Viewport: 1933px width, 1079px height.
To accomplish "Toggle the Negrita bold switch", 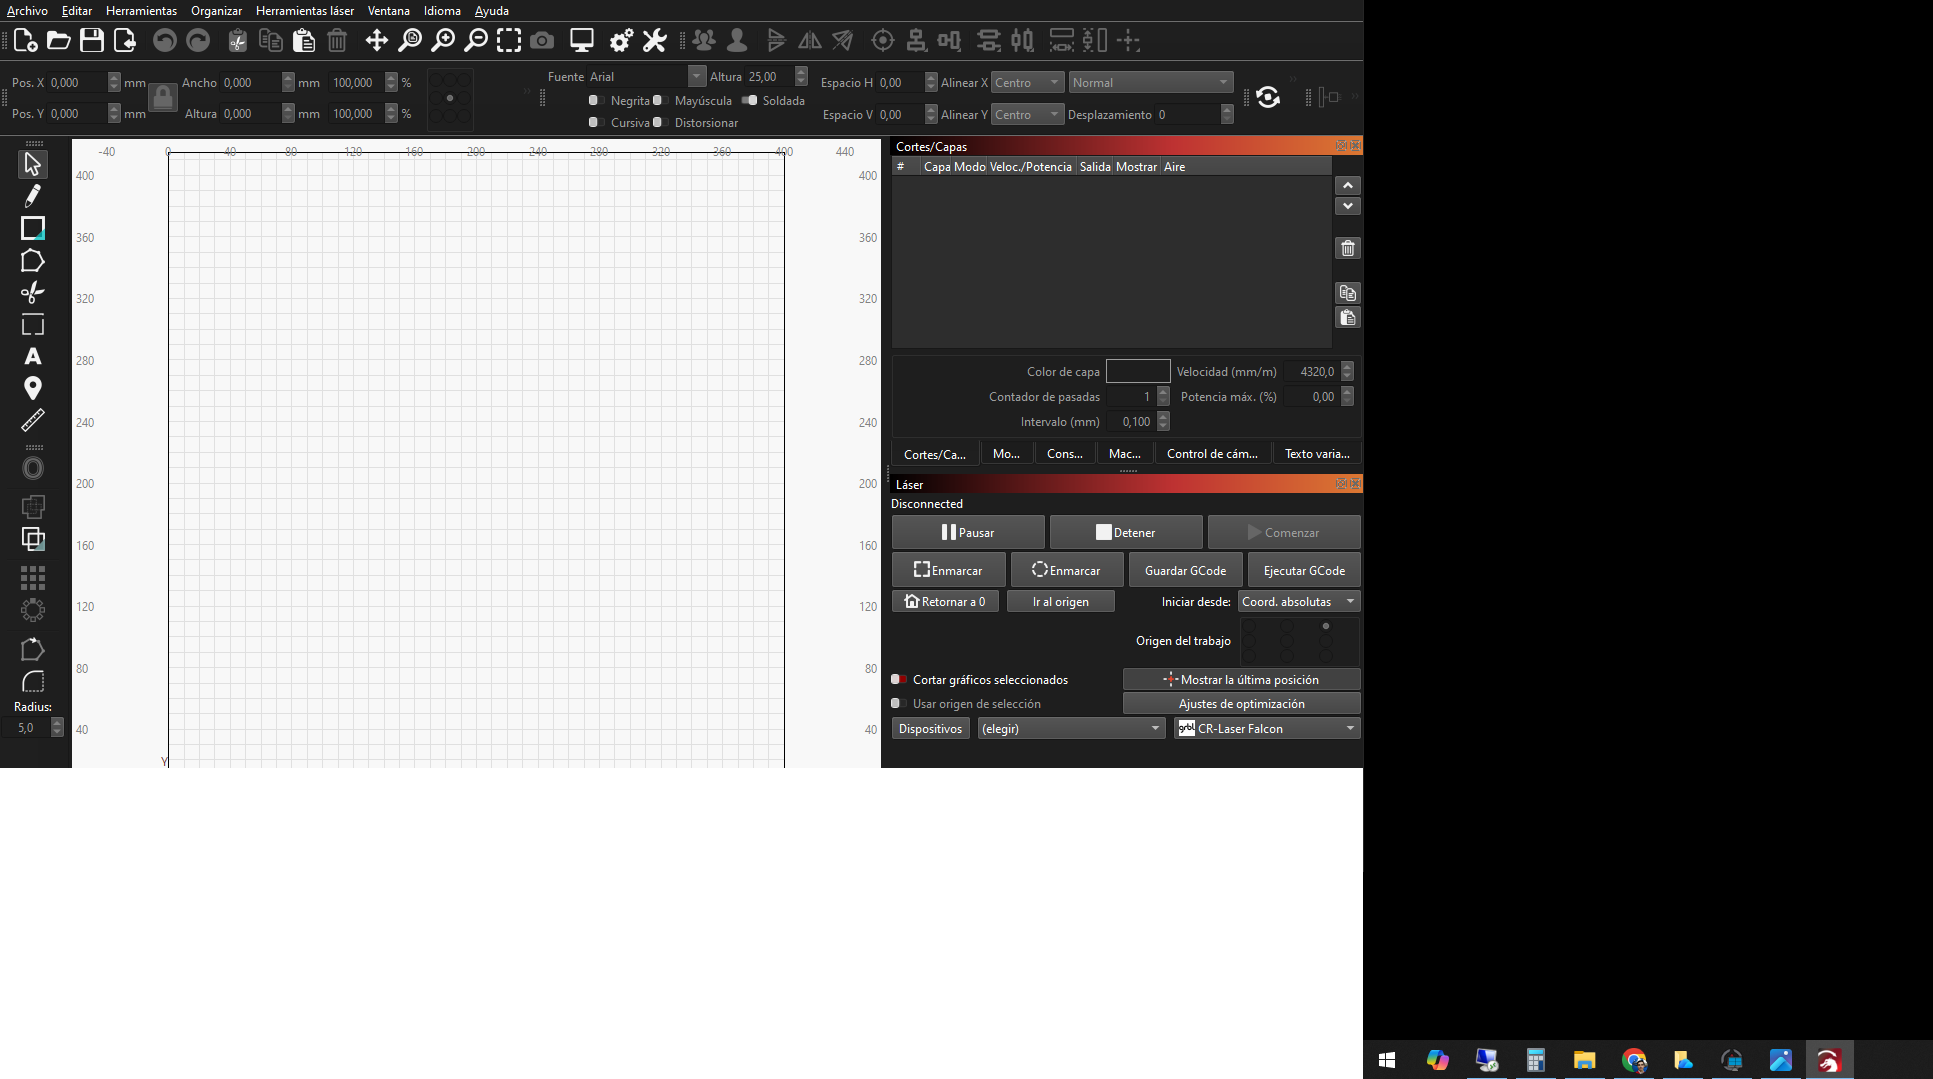I will [594, 100].
